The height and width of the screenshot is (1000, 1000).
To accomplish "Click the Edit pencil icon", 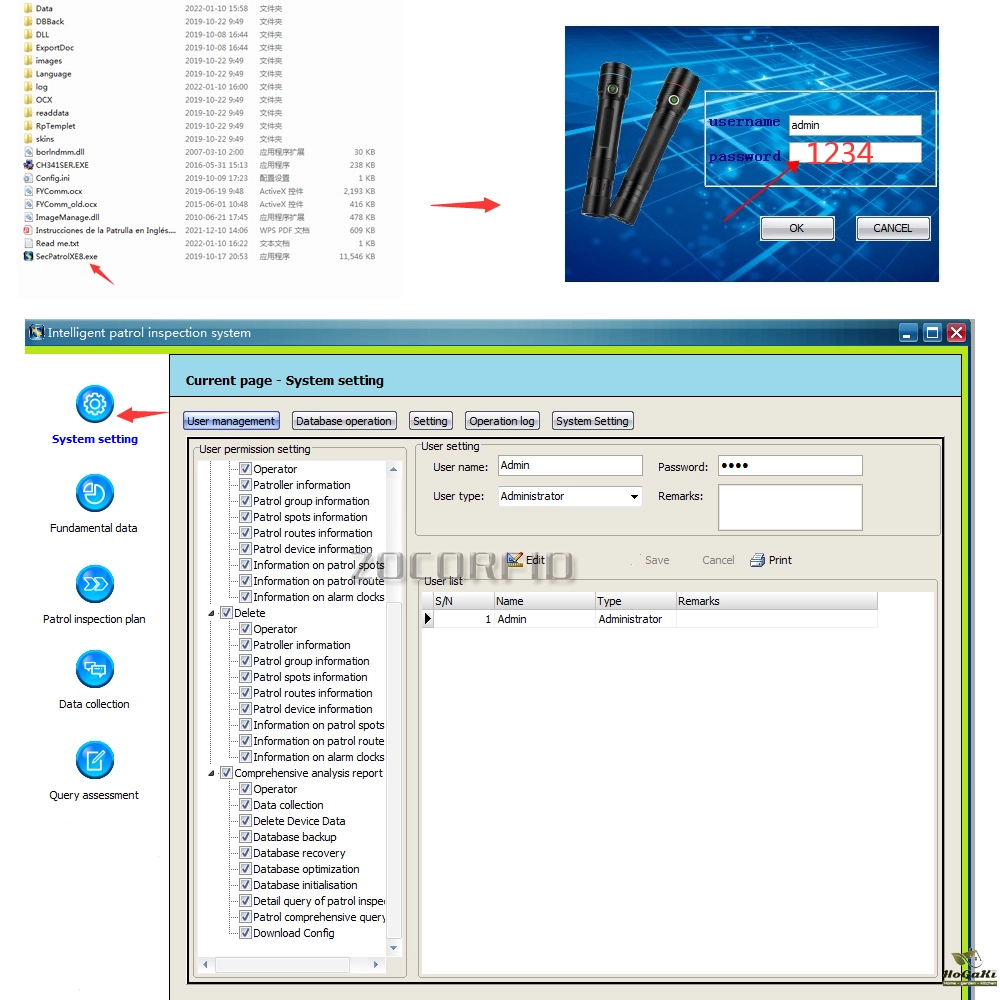I will pos(515,560).
